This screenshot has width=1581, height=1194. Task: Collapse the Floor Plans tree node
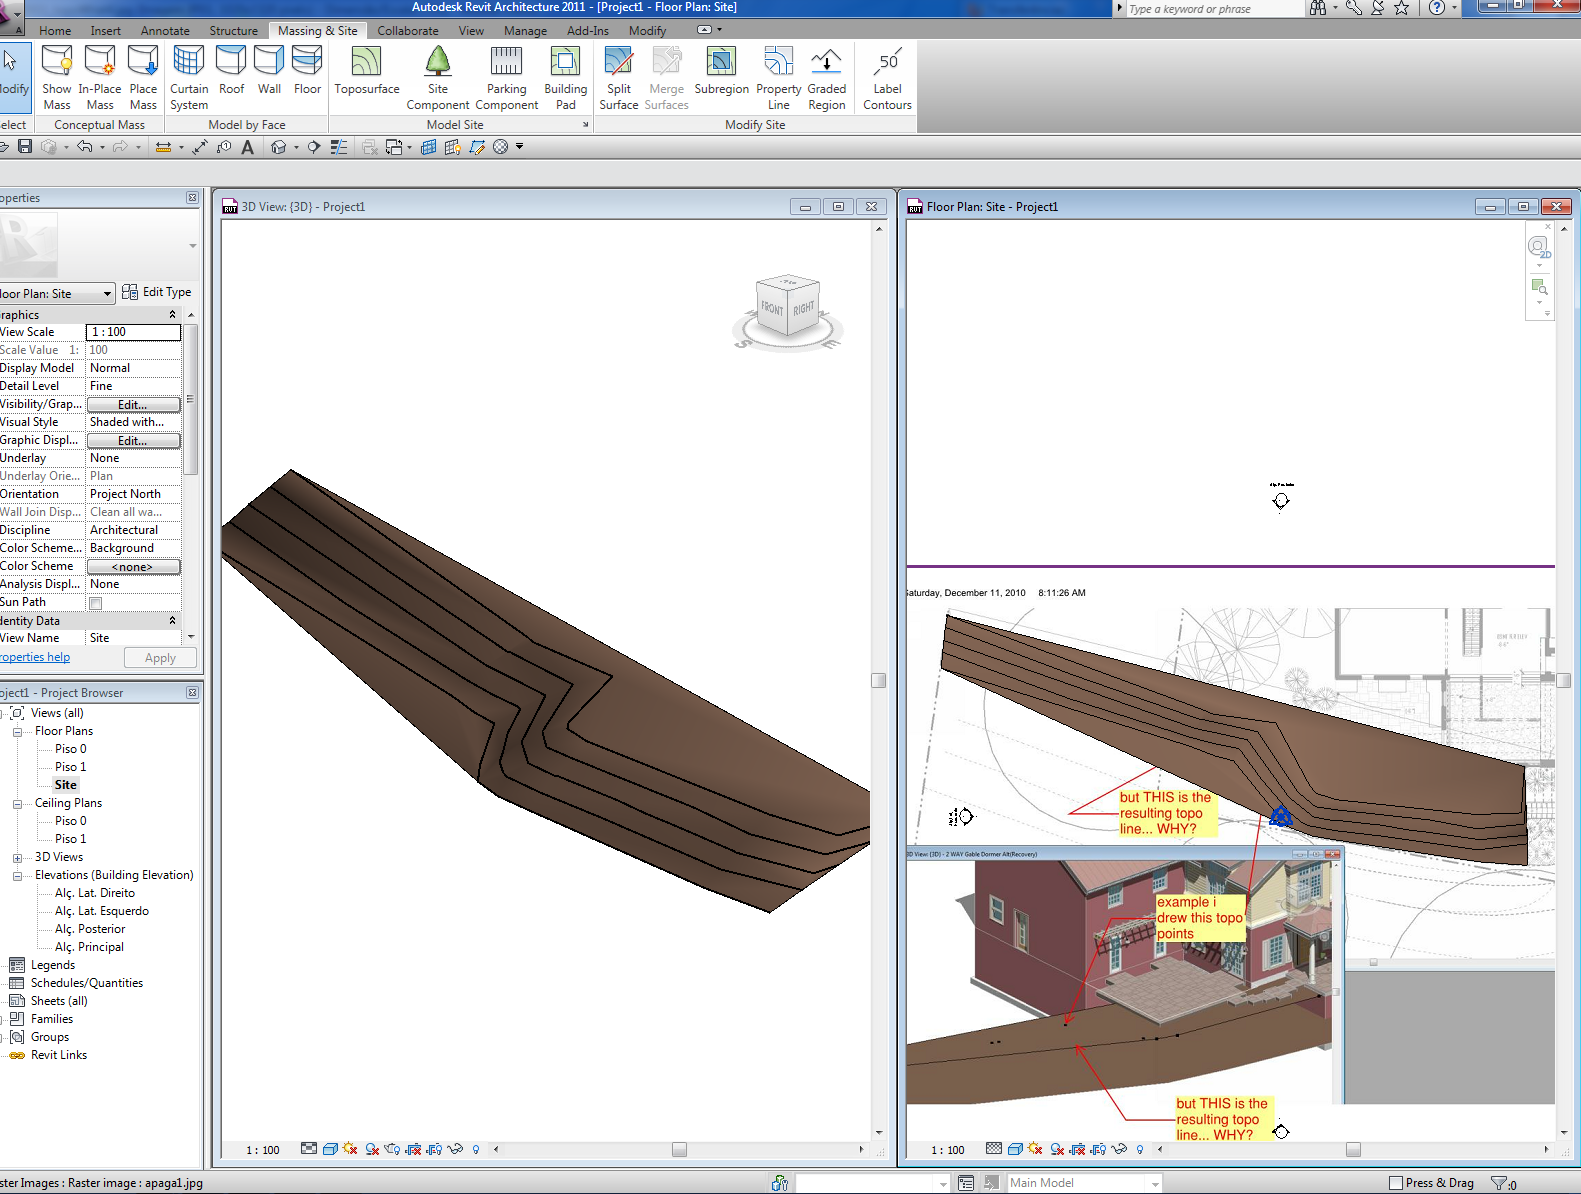tap(17, 732)
